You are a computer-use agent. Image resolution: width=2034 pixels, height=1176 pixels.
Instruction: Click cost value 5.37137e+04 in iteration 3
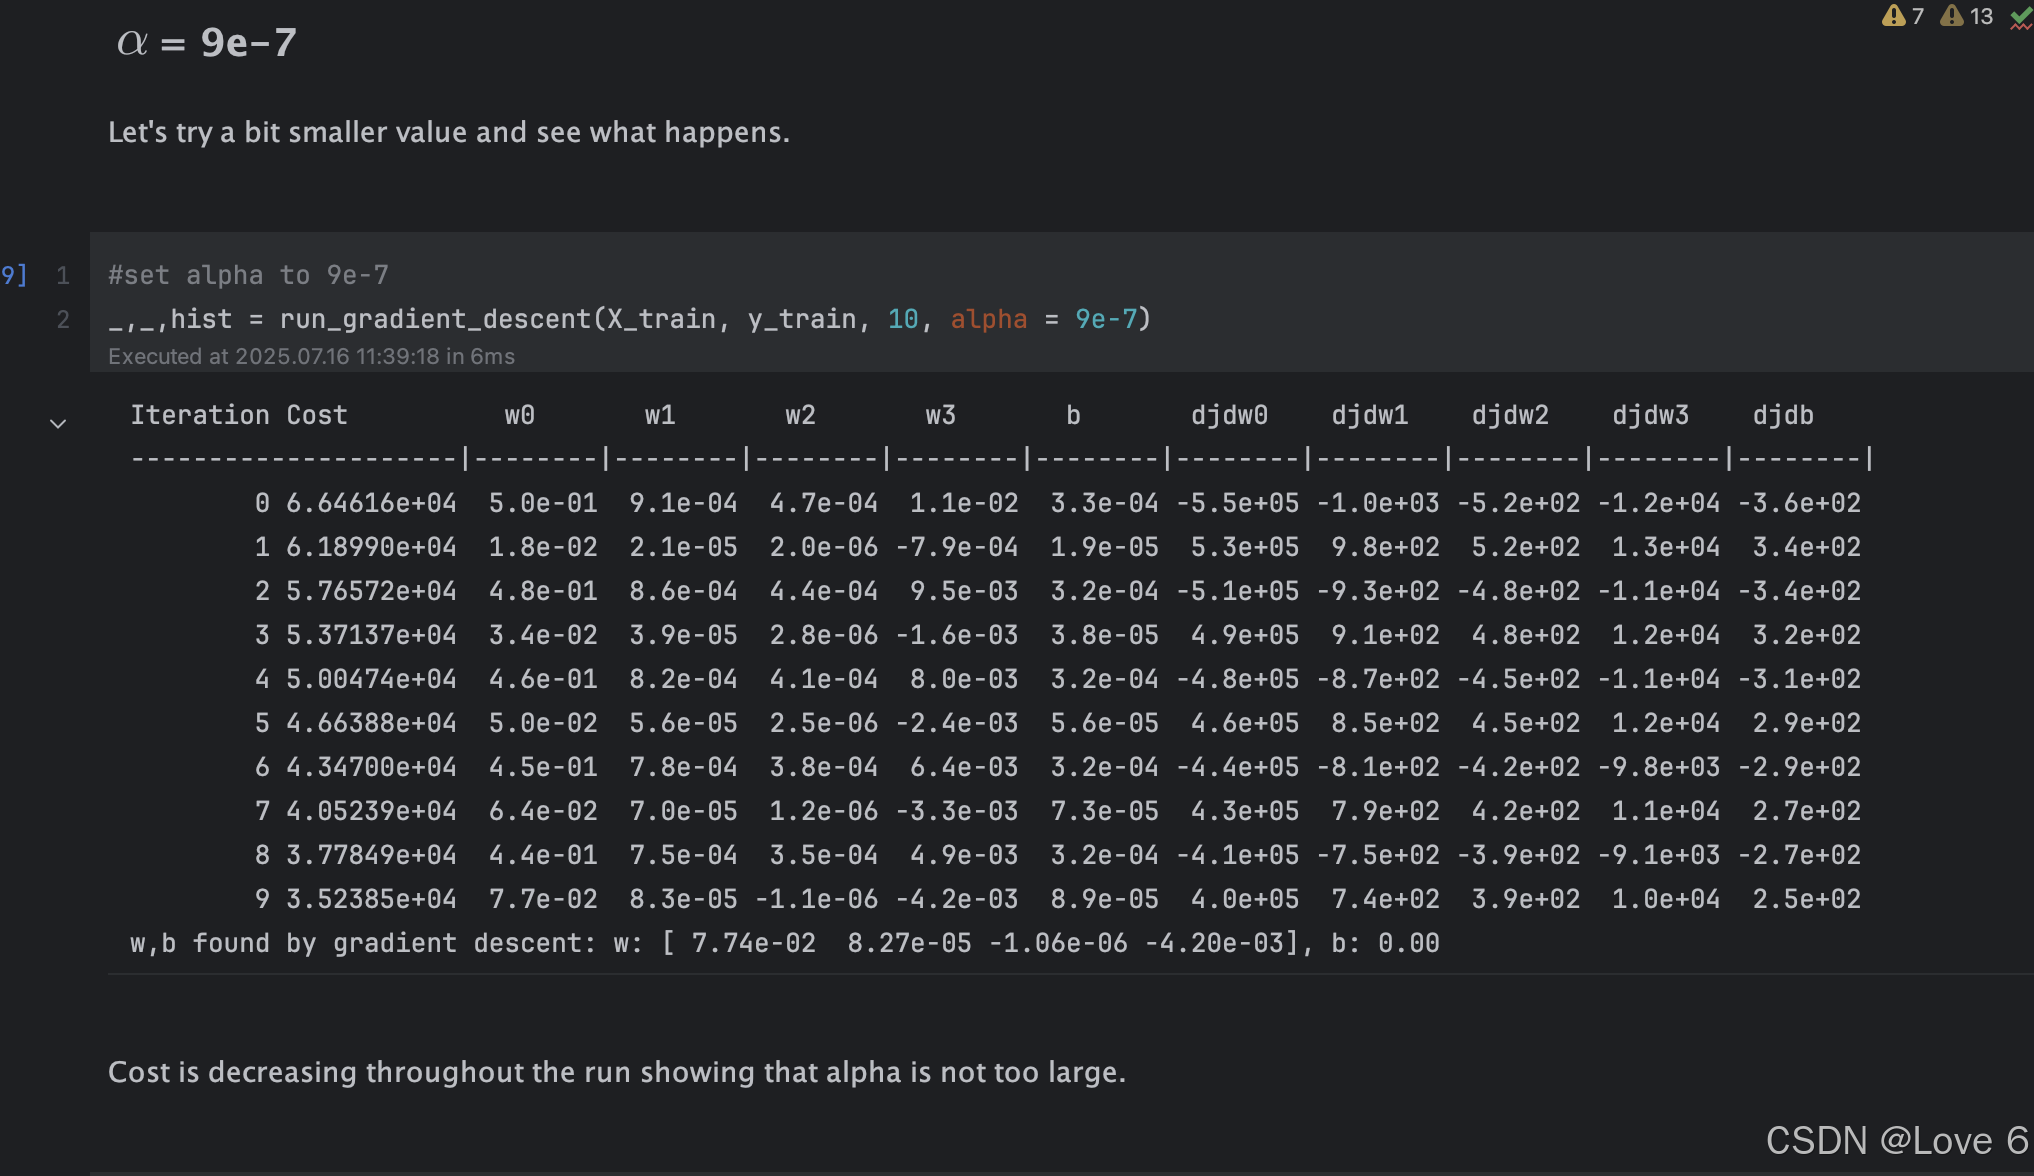coord(371,635)
